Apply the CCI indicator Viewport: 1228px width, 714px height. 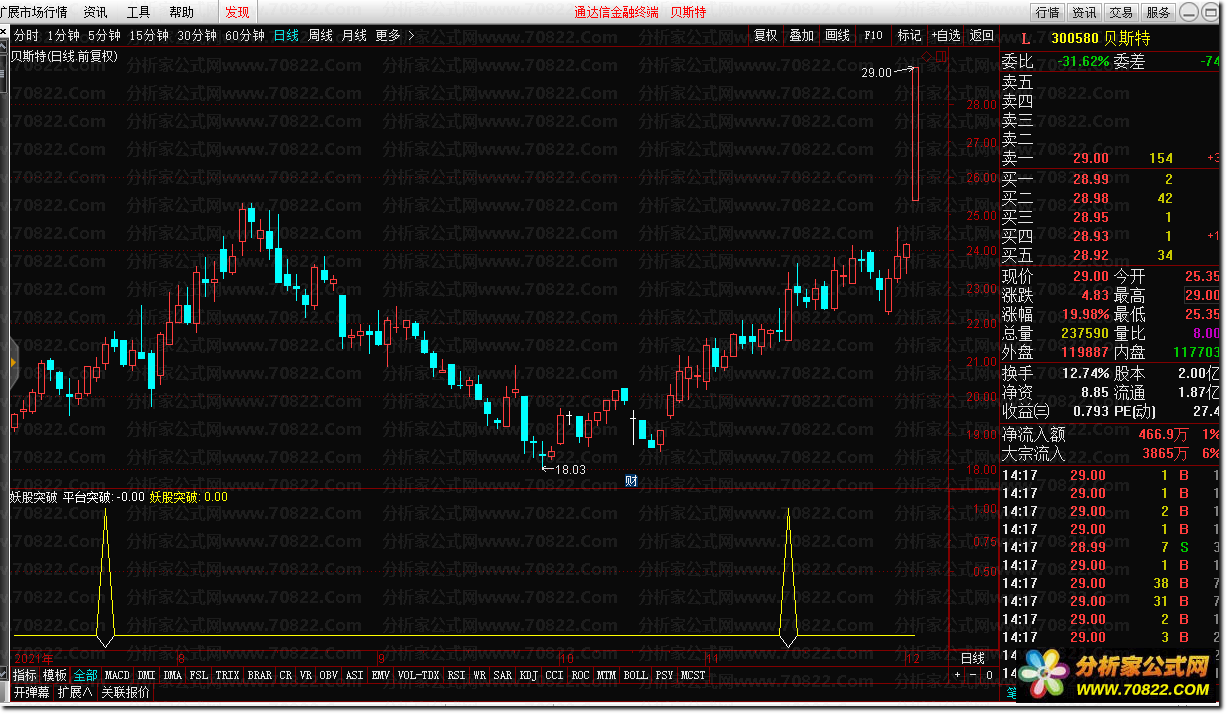point(554,675)
